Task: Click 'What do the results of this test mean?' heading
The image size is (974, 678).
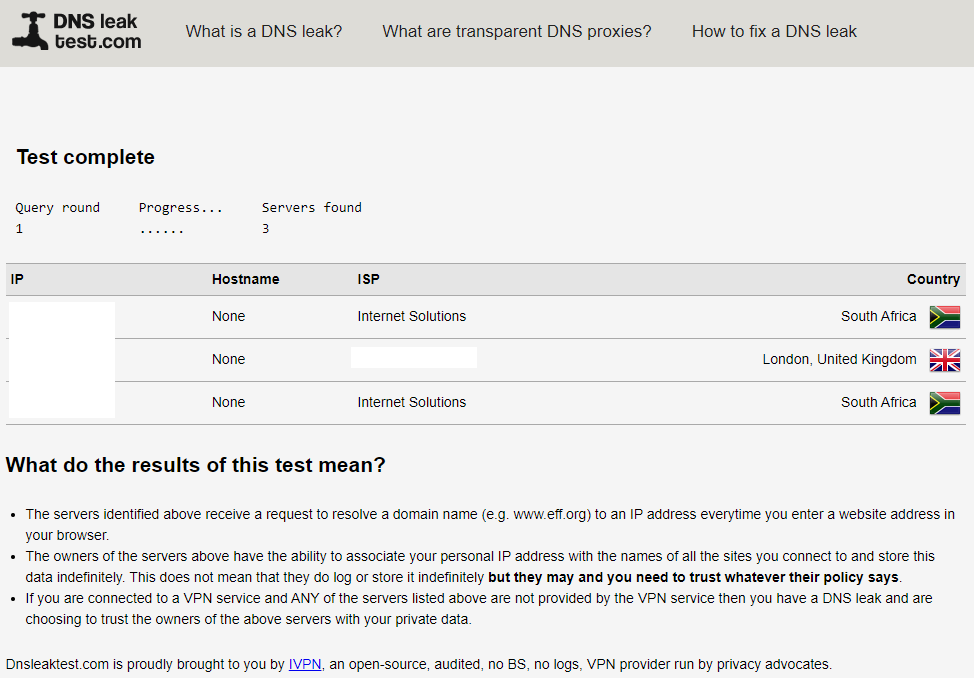Action: pos(195,465)
